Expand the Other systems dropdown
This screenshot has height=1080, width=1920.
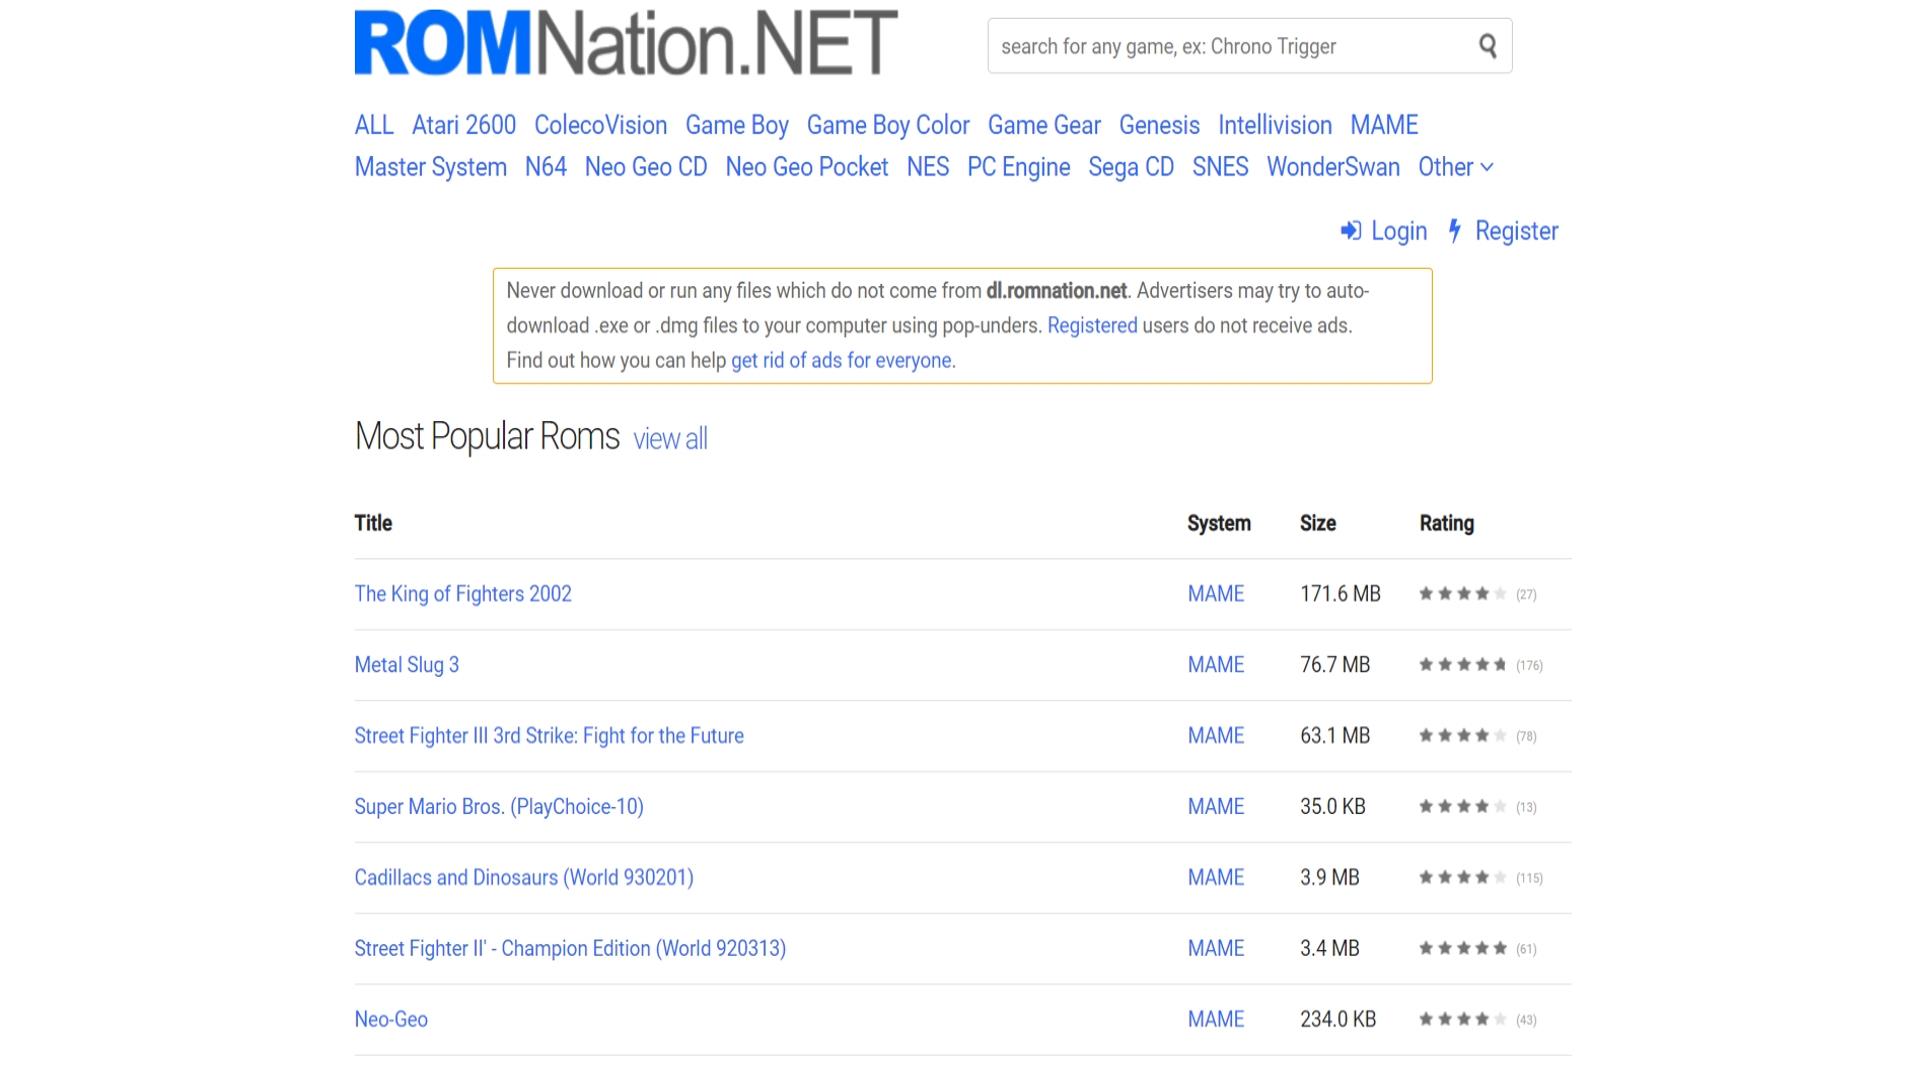tap(1456, 167)
